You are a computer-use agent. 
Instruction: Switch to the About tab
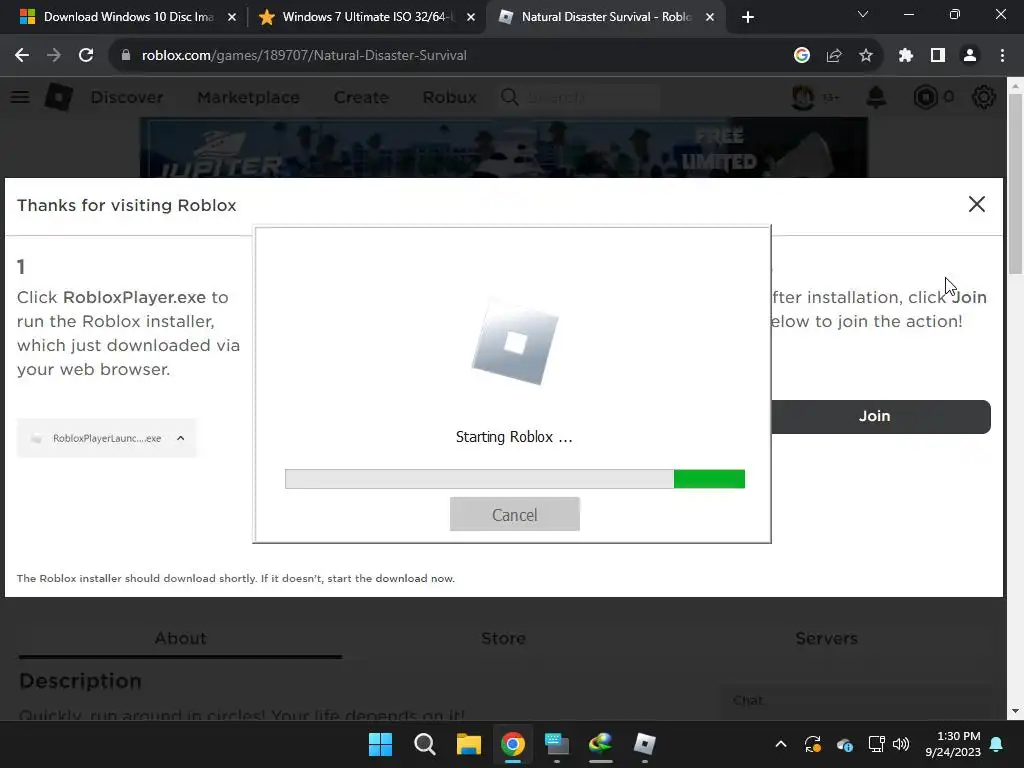pos(180,638)
